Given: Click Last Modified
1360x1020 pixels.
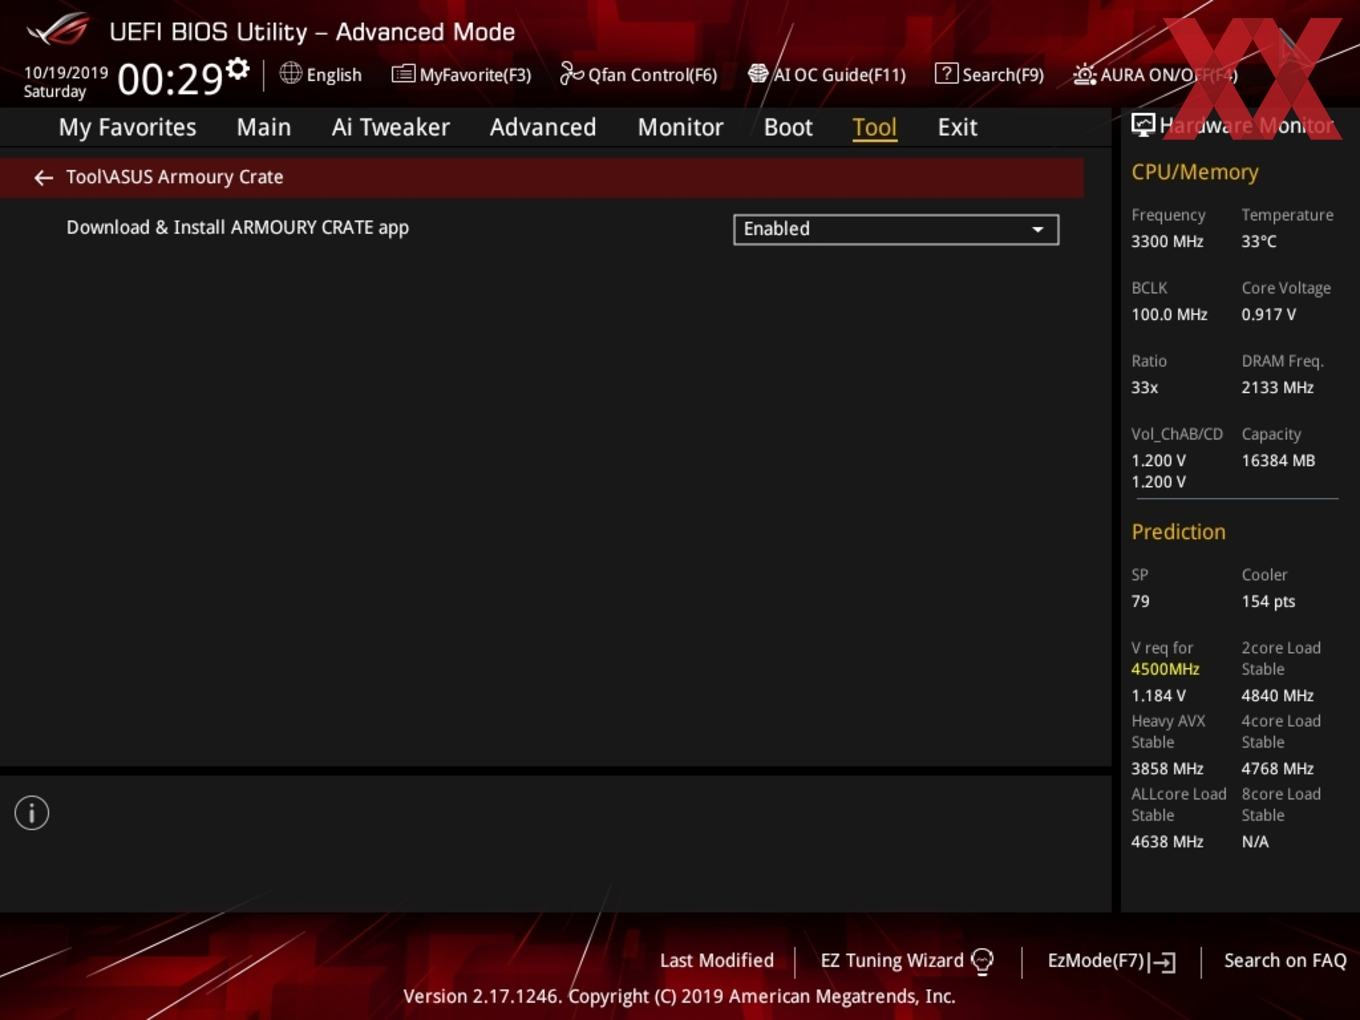Looking at the screenshot, I should pyautogui.click(x=717, y=961).
